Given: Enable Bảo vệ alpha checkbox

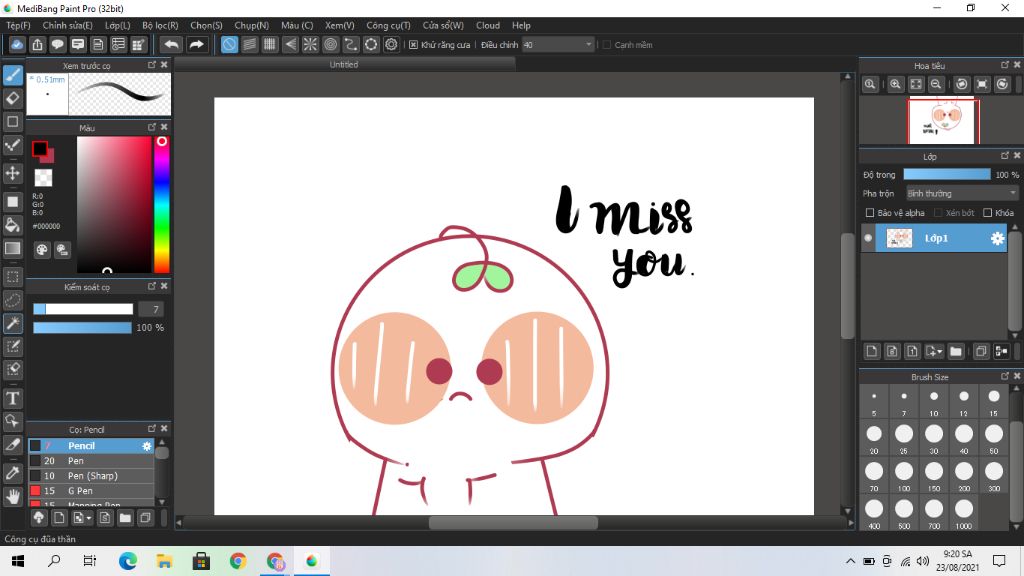Looking at the screenshot, I should 869,213.
